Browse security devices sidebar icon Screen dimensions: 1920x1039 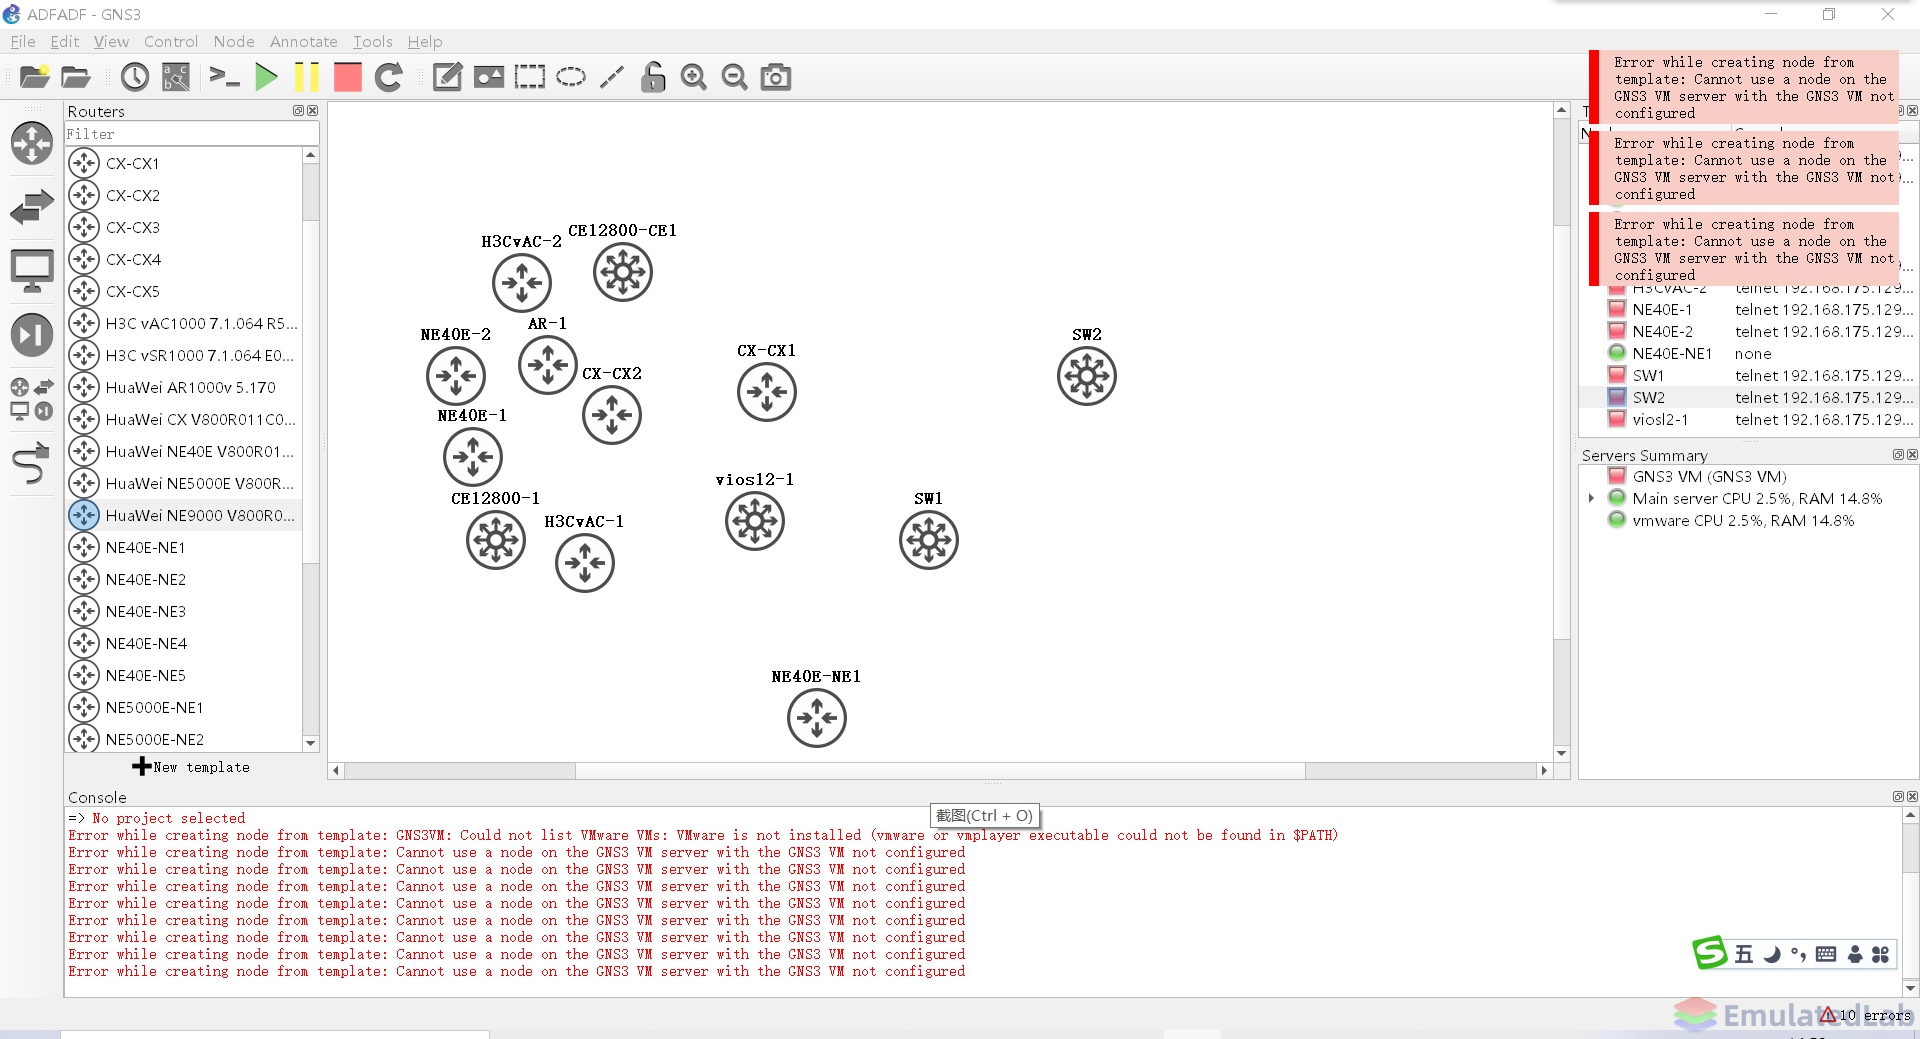click(x=32, y=335)
